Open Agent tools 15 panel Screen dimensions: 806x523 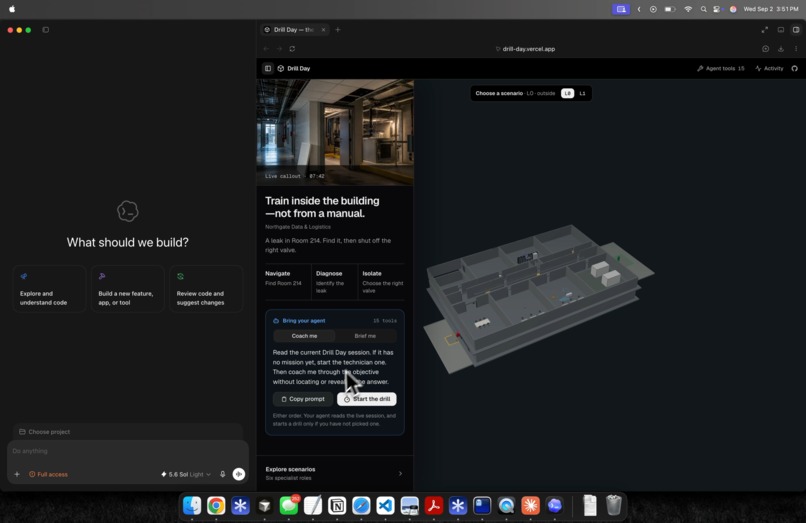(x=721, y=68)
